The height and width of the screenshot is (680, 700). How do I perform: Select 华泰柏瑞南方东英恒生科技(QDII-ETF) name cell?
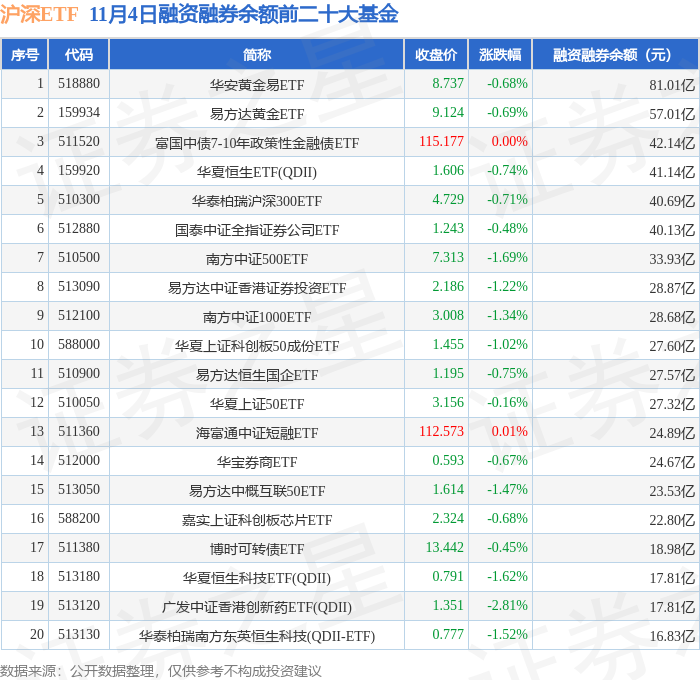point(257,636)
